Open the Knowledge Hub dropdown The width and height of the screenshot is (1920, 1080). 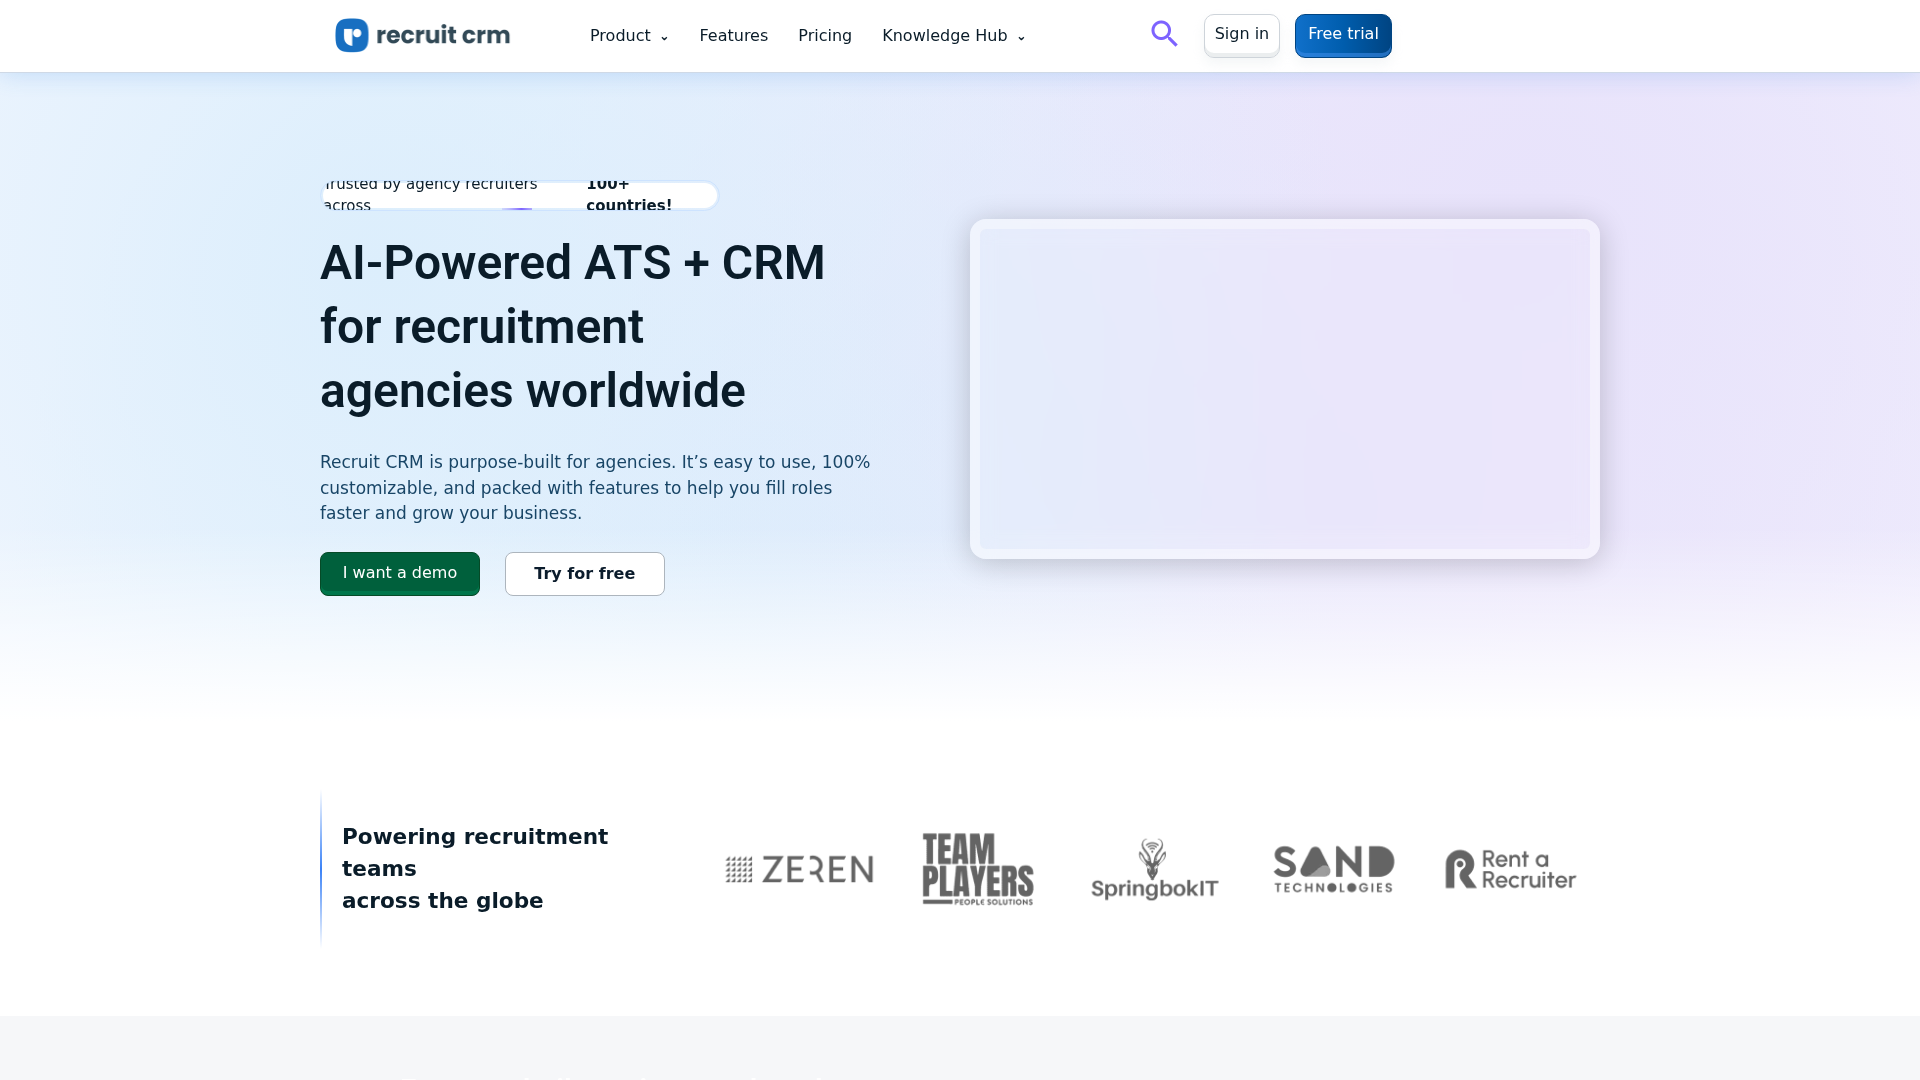[x=944, y=35]
